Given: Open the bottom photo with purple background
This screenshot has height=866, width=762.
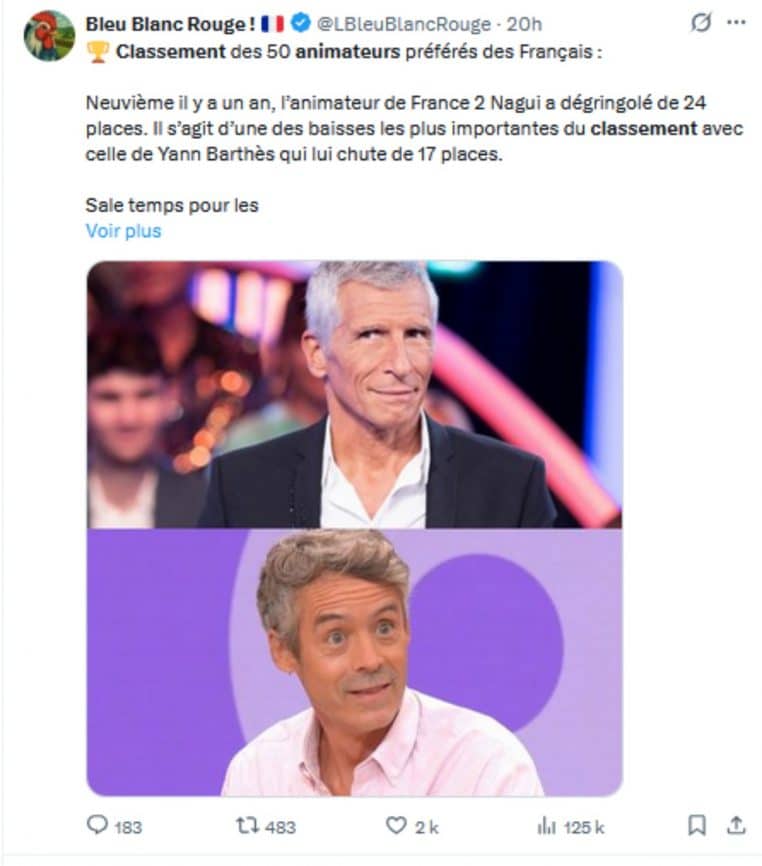Looking at the screenshot, I should 354,662.
